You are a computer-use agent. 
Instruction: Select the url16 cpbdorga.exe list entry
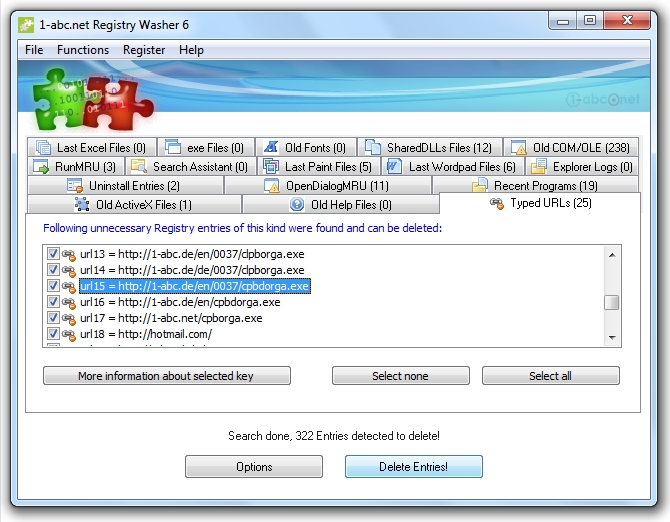point(180,302)
